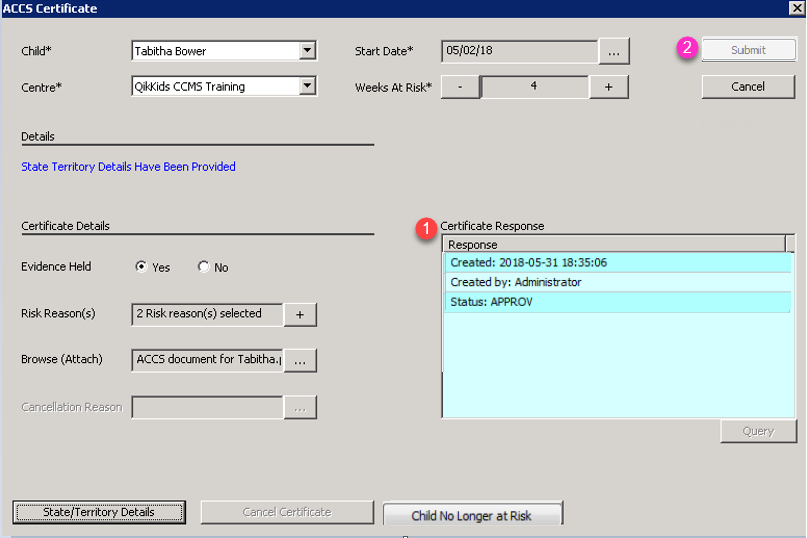Decrease Weeks At Risk with minus button
The image size is (807, 538).
pyautogui.click(x=459, y=87)
